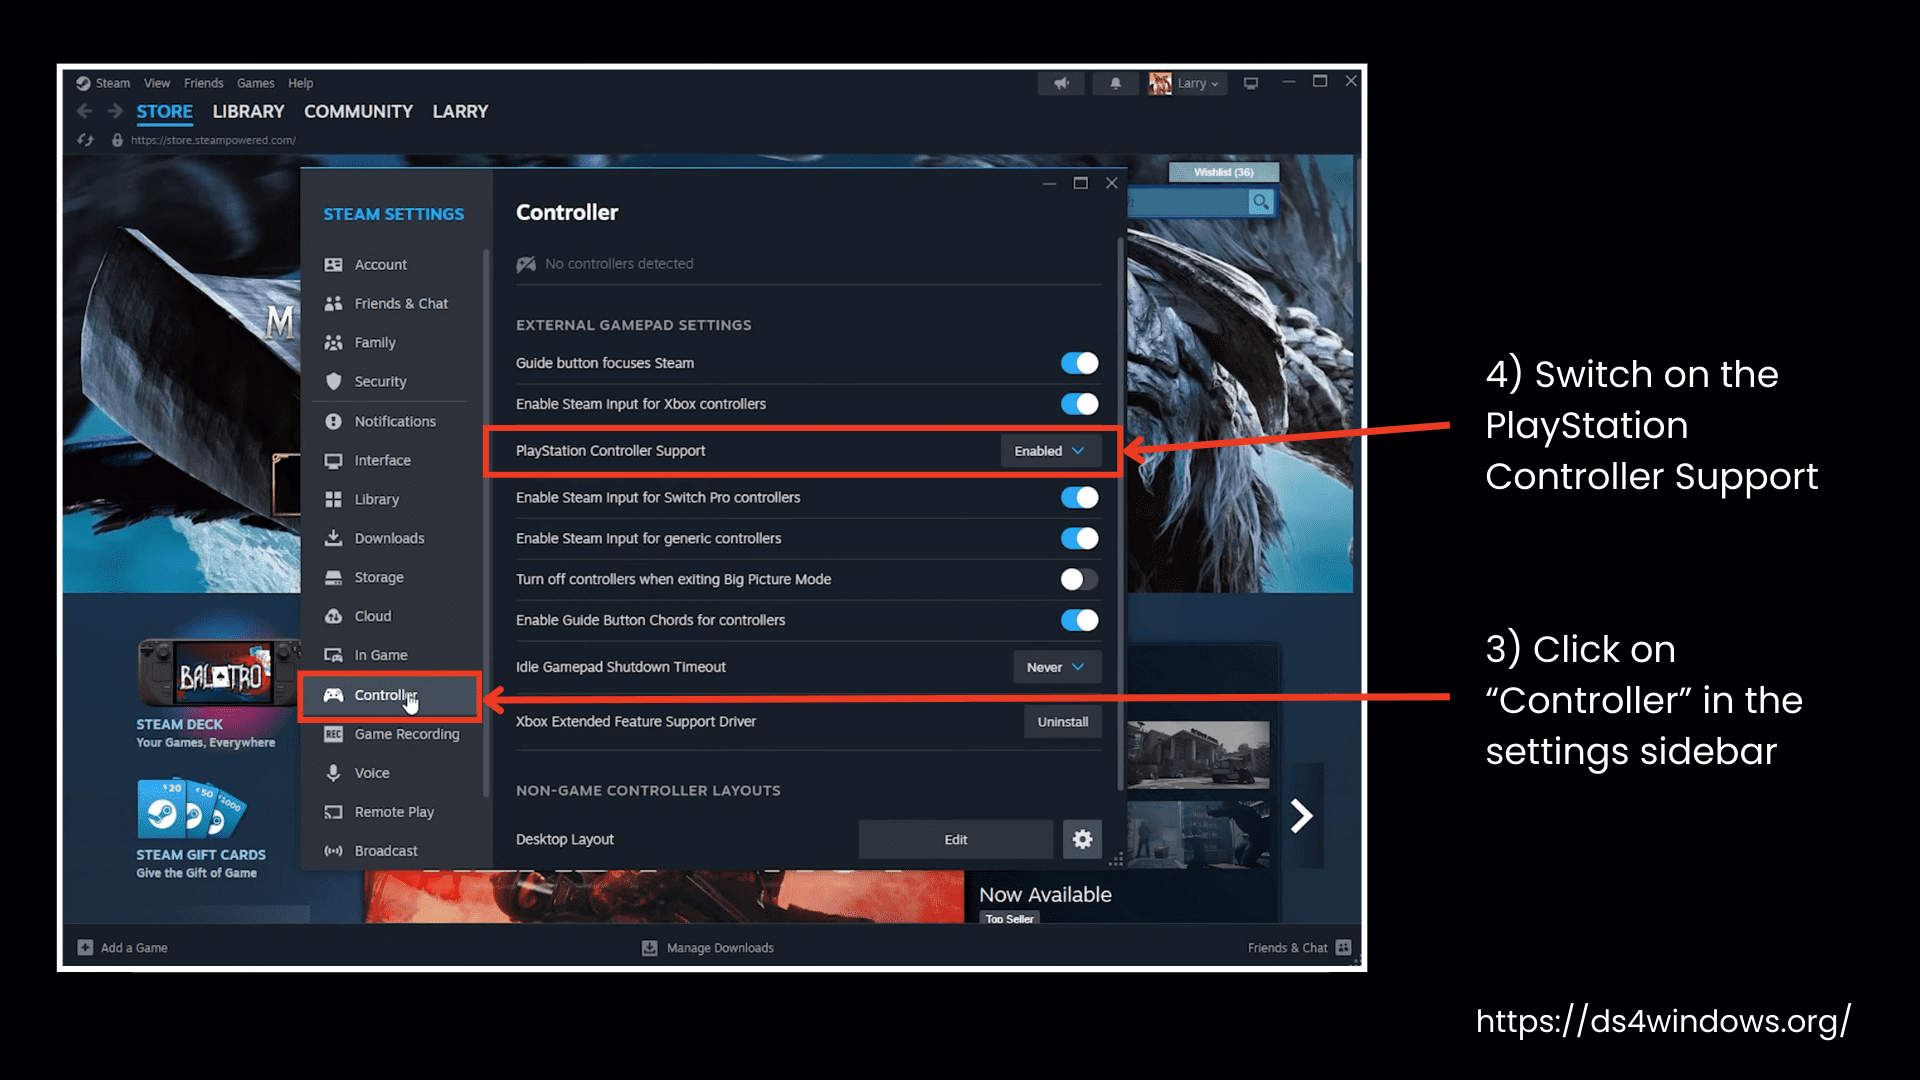Image resolution: width=1920 pixels, height=1080 pixels.
Task: Click the Steam announcements megaphone icon
Action: coord(1062,83)
